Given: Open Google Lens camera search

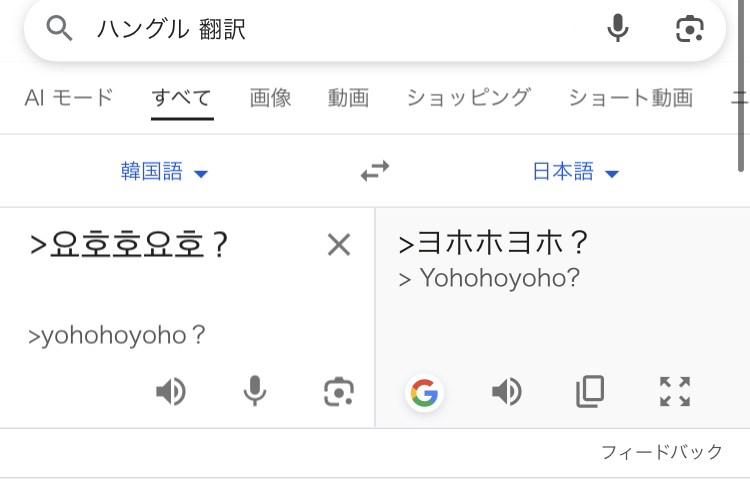Looking at the screenshot, I should pyautogui.click(x=690, y=29).
